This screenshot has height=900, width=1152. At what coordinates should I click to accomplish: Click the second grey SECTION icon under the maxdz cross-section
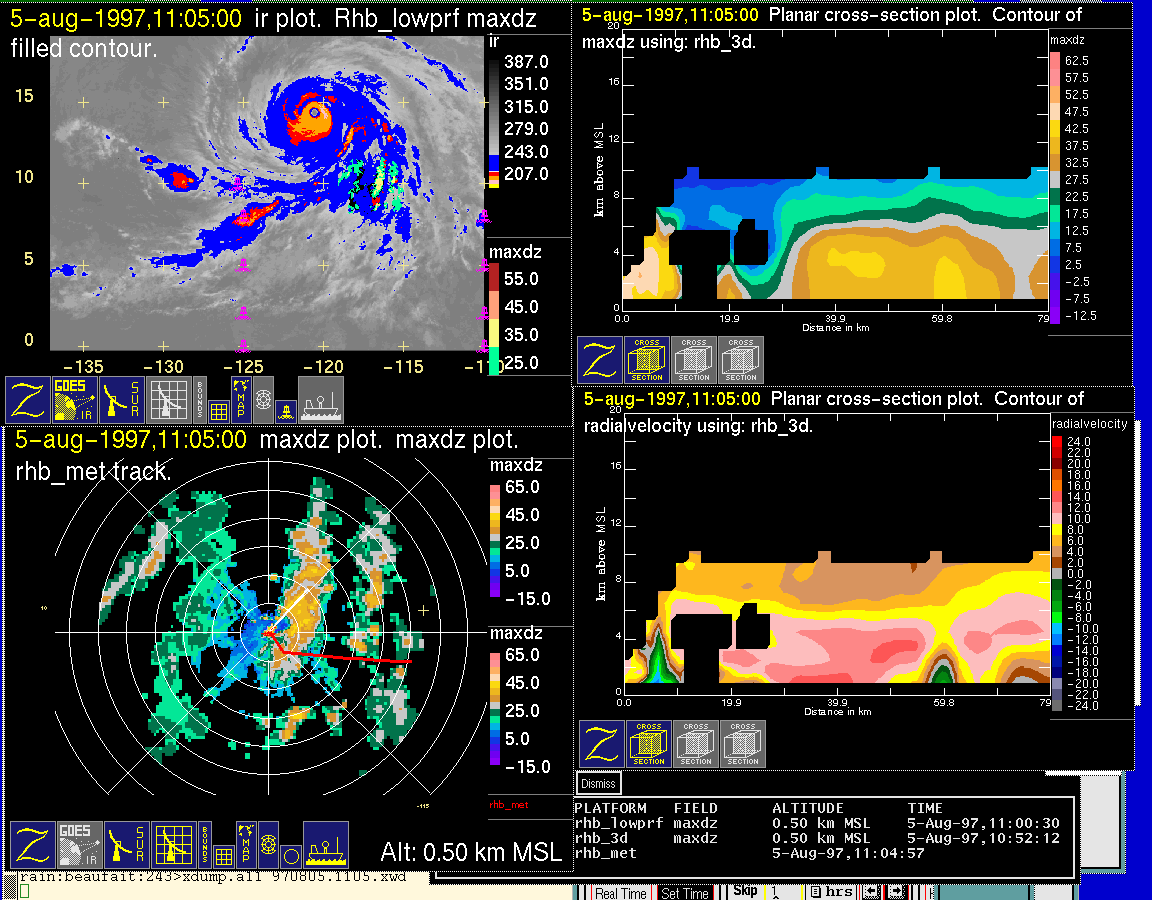point(741,360)
